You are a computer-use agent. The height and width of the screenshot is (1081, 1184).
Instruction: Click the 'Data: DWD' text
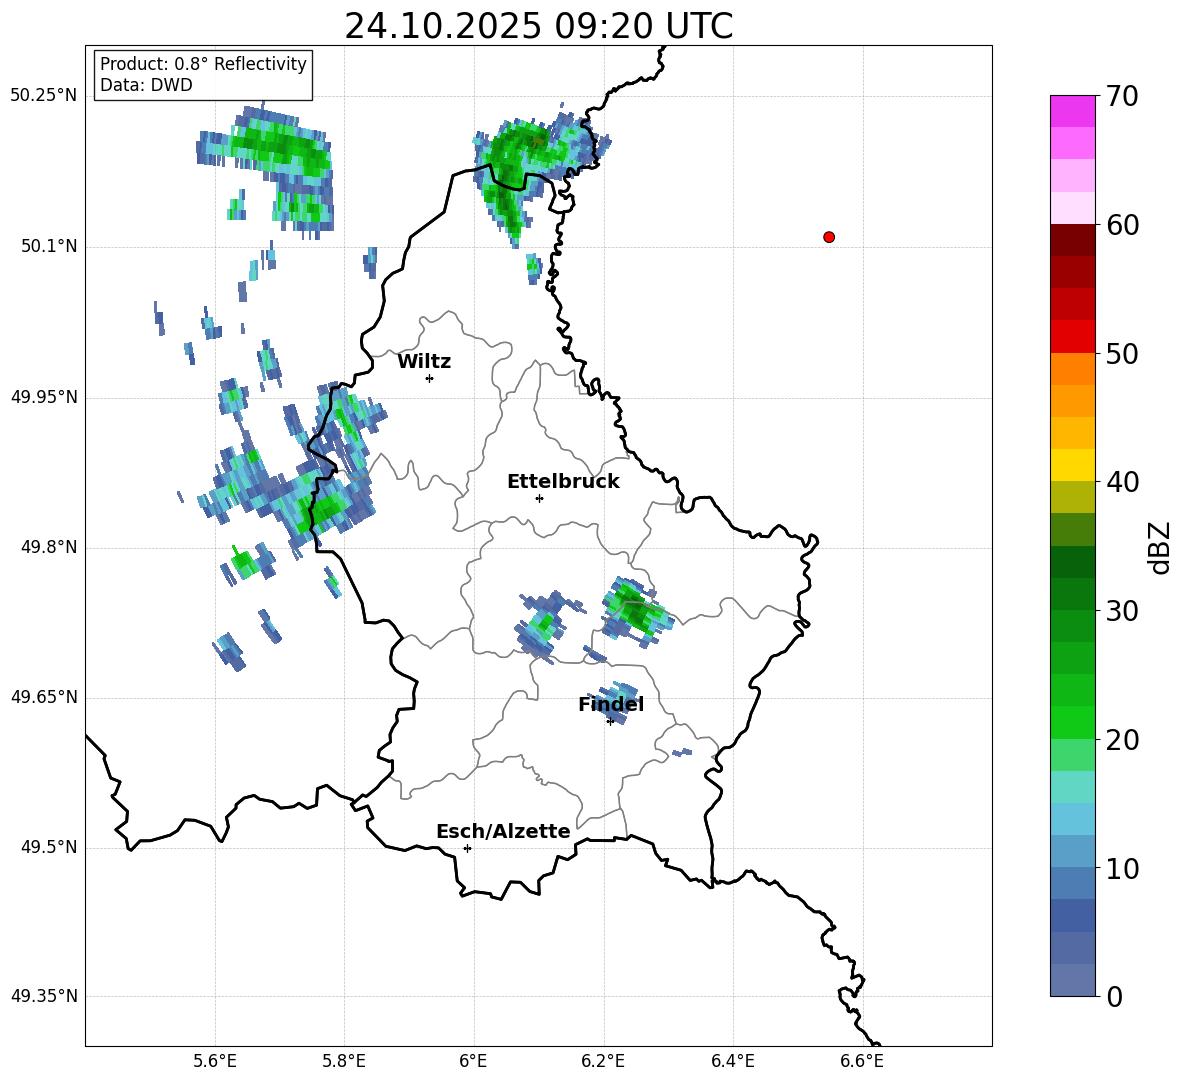tap(146, 85)
